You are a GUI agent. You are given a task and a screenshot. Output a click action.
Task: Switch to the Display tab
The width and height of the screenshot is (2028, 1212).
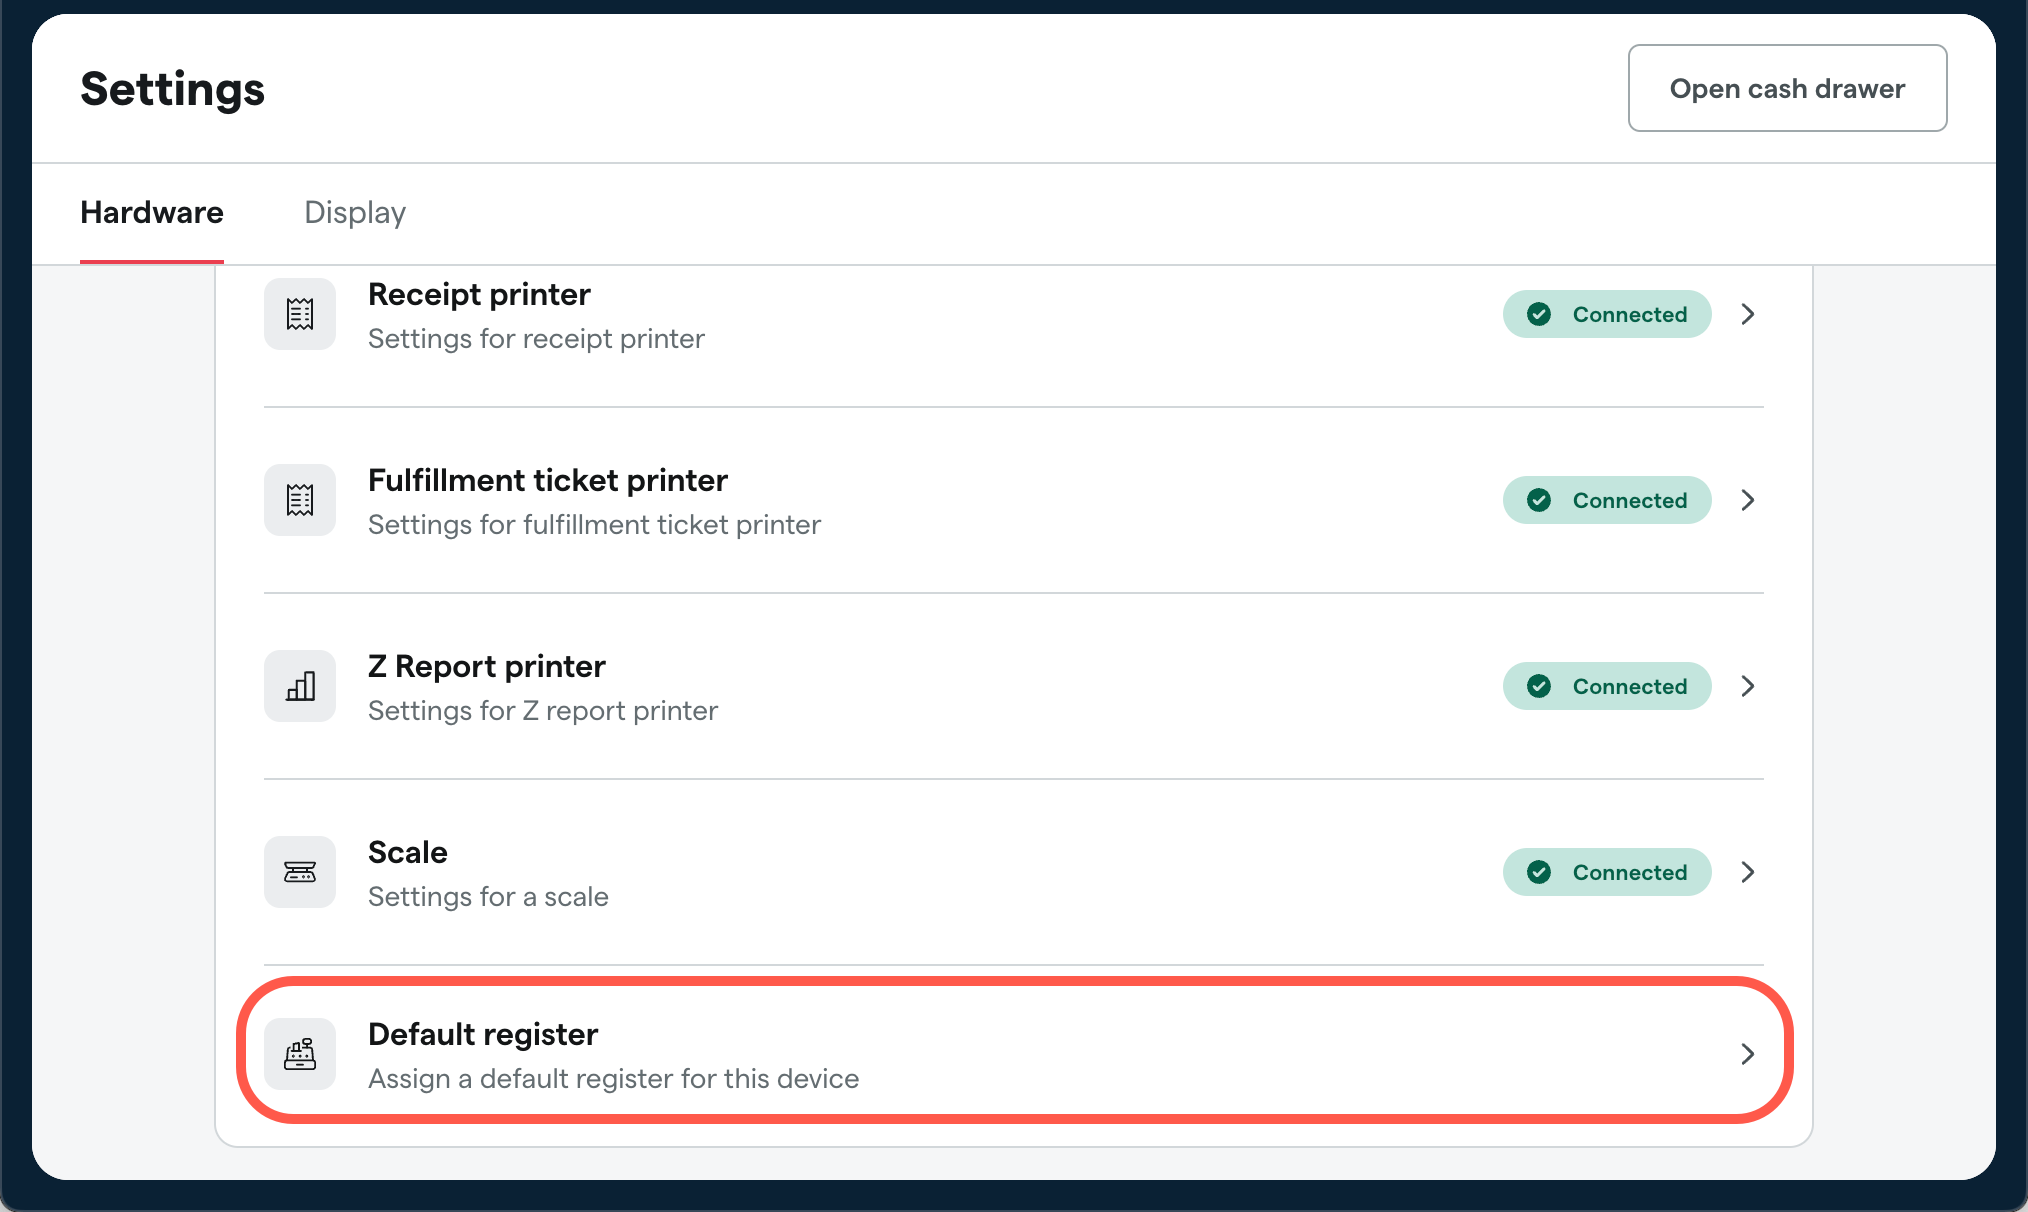pos(355,212)
